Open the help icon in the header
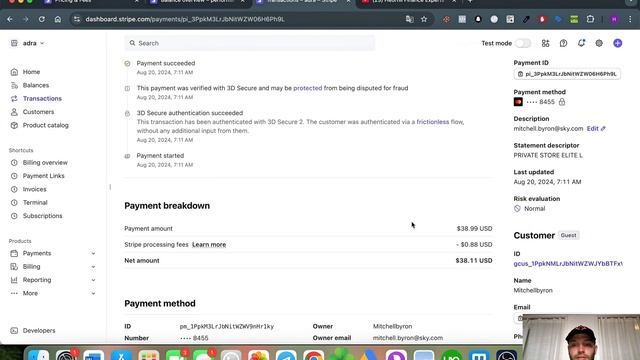Screen dimensions: 640x360 [563, 43]
